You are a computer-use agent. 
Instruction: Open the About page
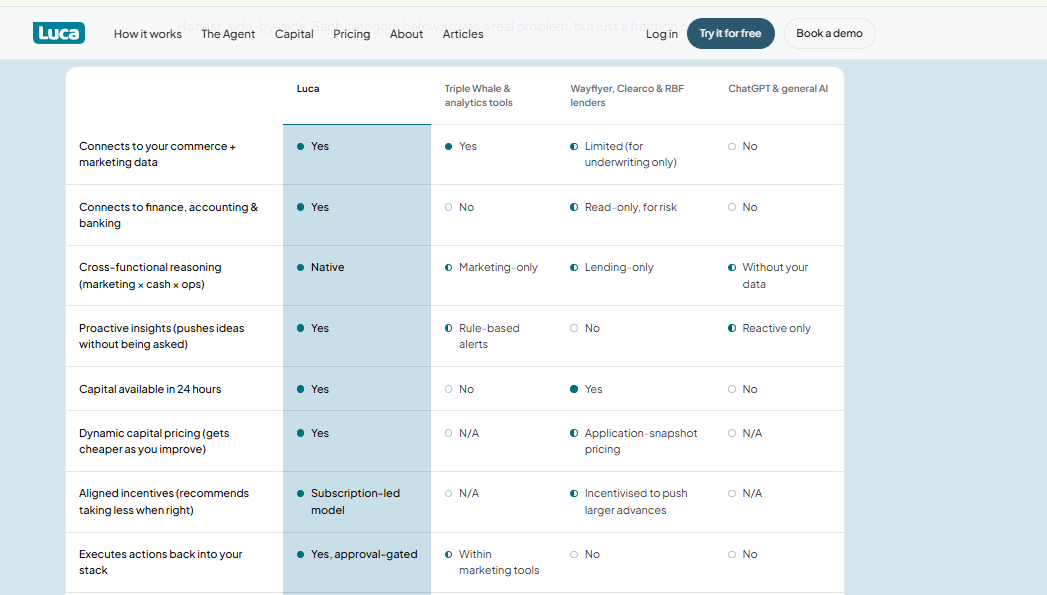point(406,34)
